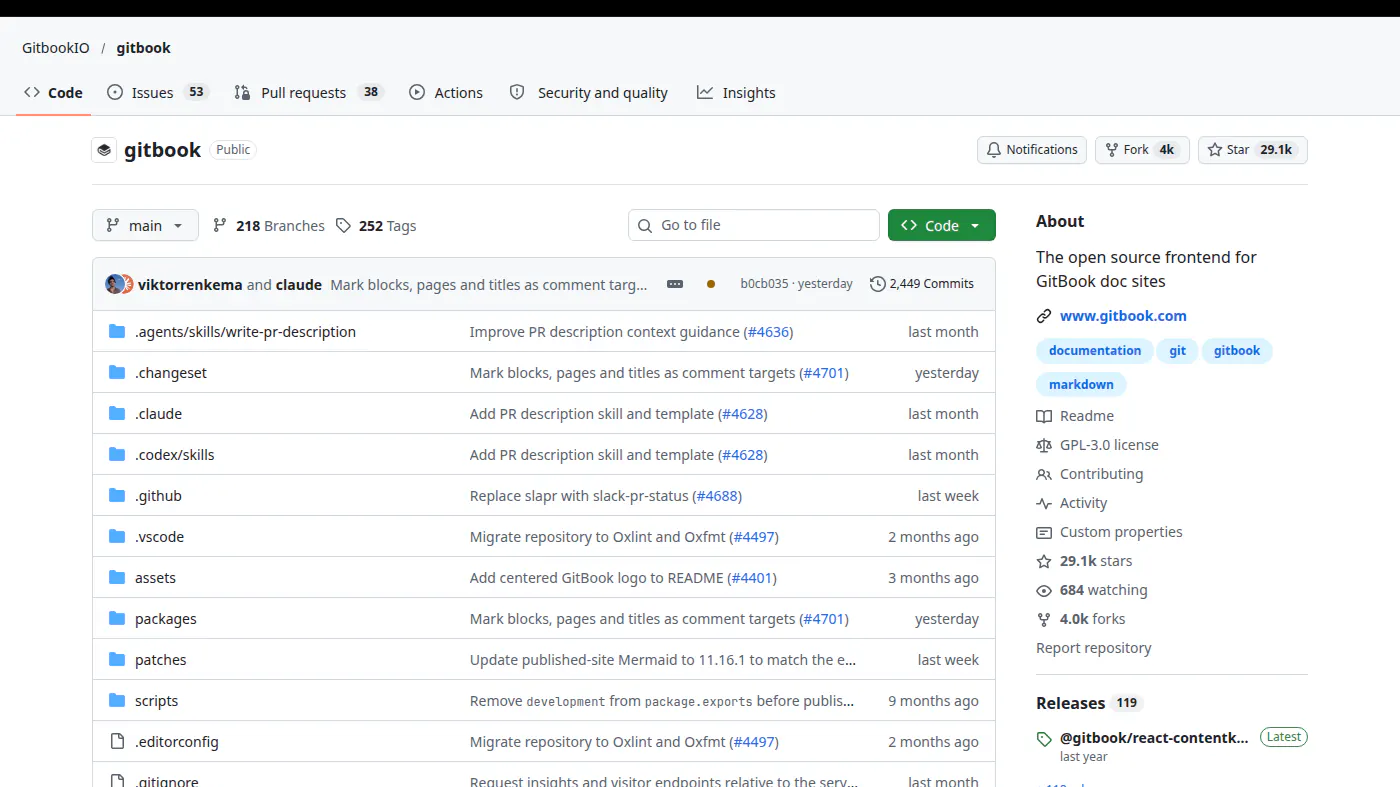This screenshot has height=787, width=1400.
Task: Click the eye icon beside 684 watching
Action: [1044, 590]
